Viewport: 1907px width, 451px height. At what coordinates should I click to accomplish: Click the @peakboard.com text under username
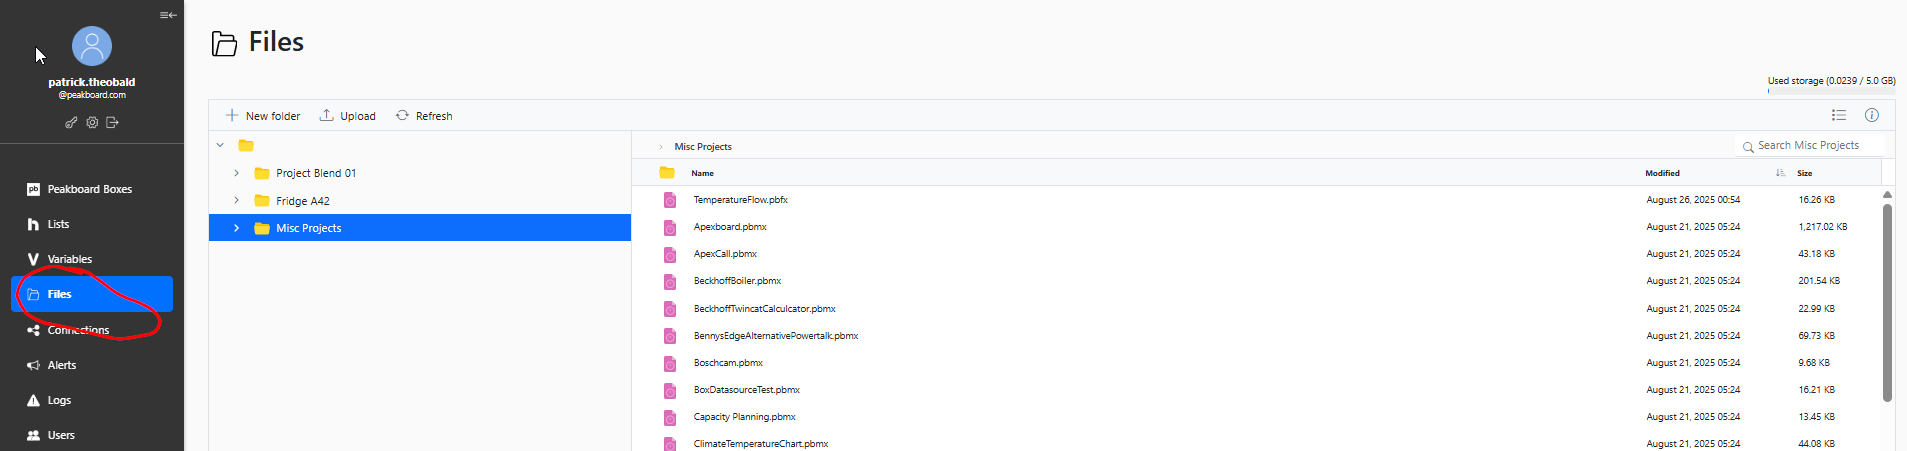pyautogui.click(x=92, y=95)
